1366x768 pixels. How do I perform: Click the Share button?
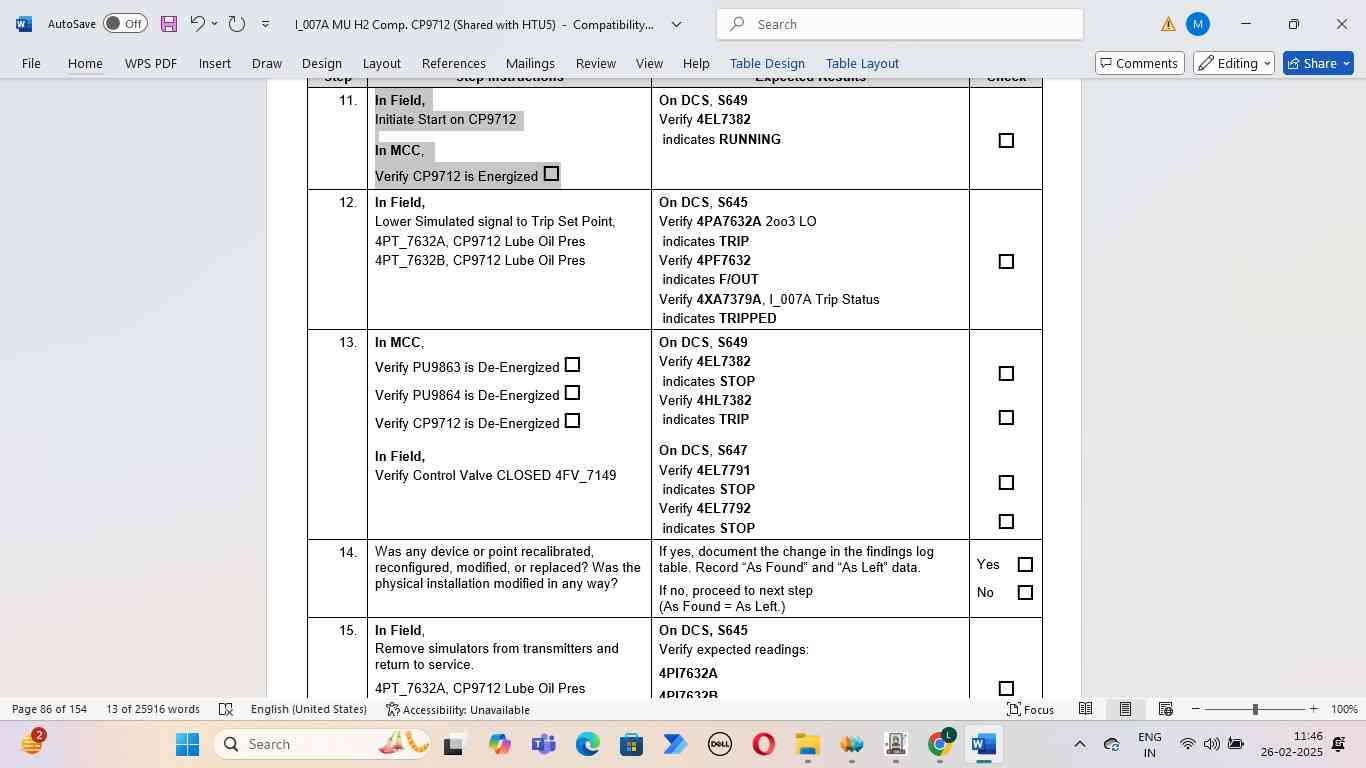coord(1318,63)
